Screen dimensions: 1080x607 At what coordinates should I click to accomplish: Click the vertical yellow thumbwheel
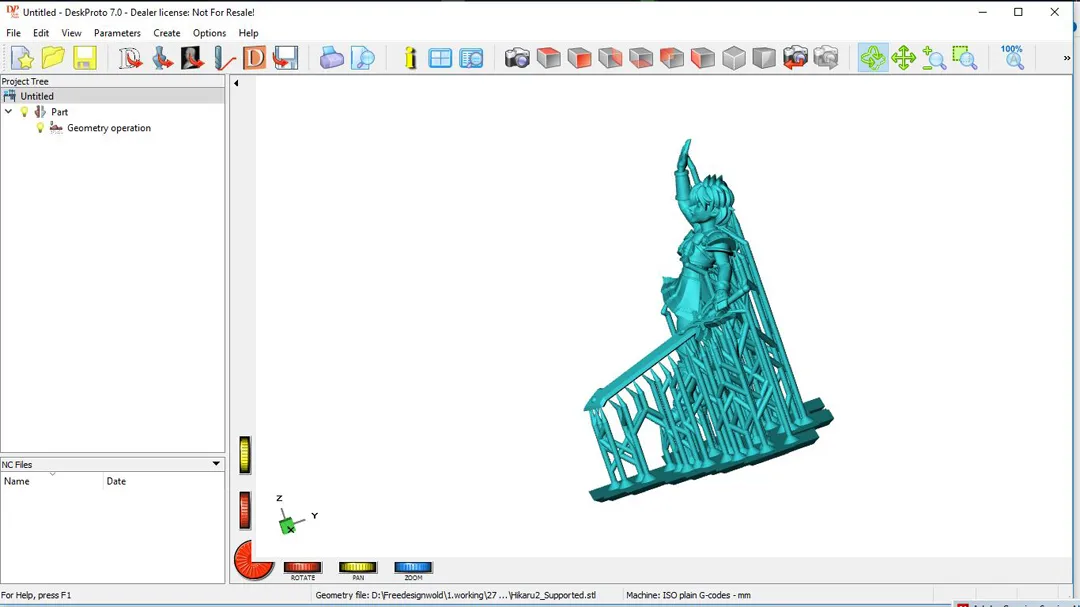click(x=245, y=455)
